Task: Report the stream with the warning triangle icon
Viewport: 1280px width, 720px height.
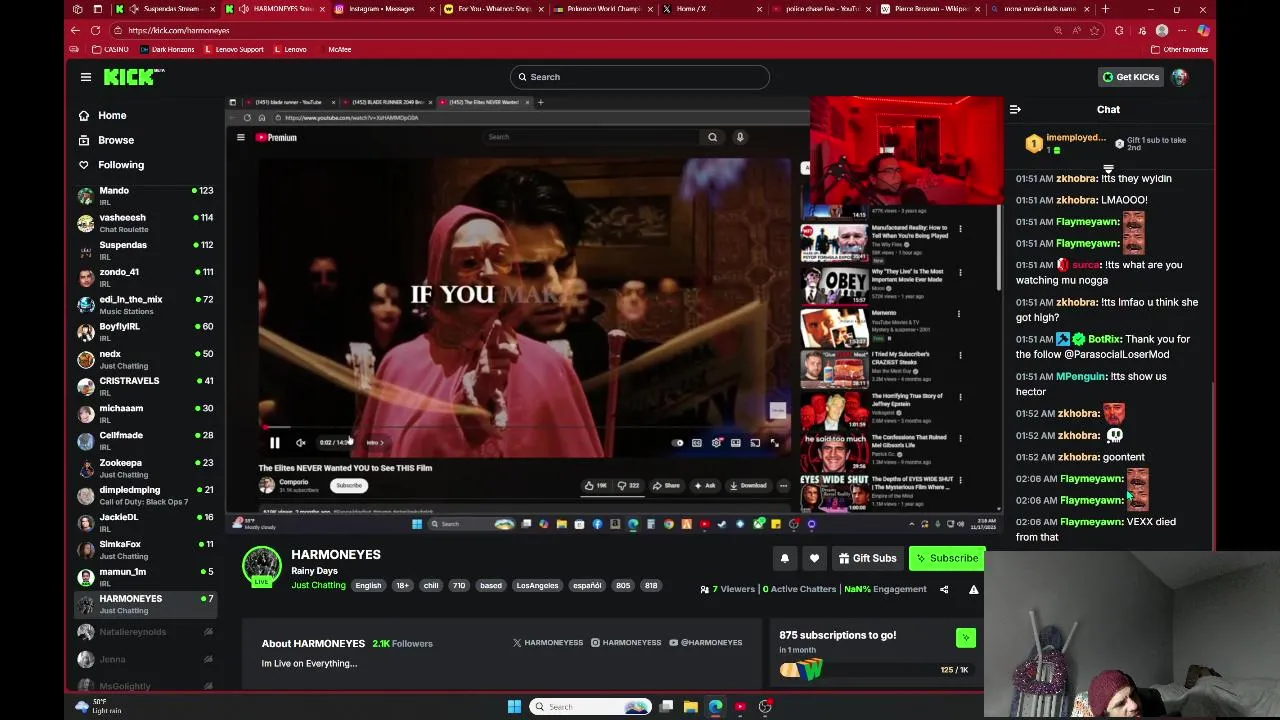Action: tap(973, 589)
